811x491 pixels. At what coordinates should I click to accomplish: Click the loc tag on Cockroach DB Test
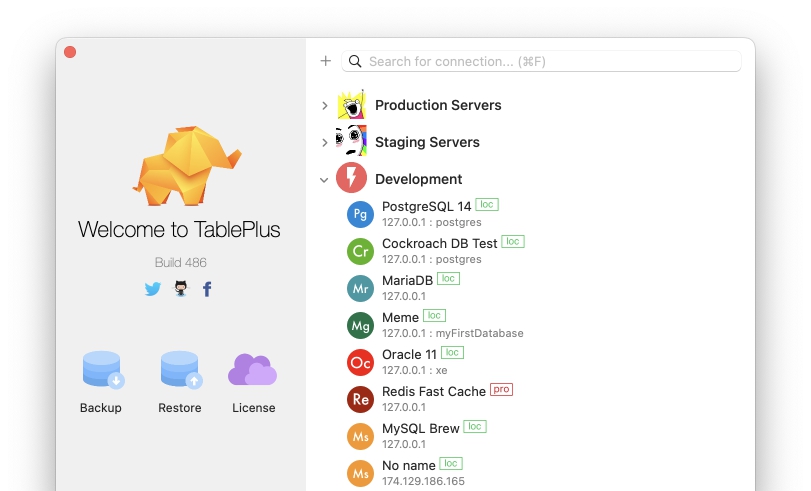[x=513, y=242]
